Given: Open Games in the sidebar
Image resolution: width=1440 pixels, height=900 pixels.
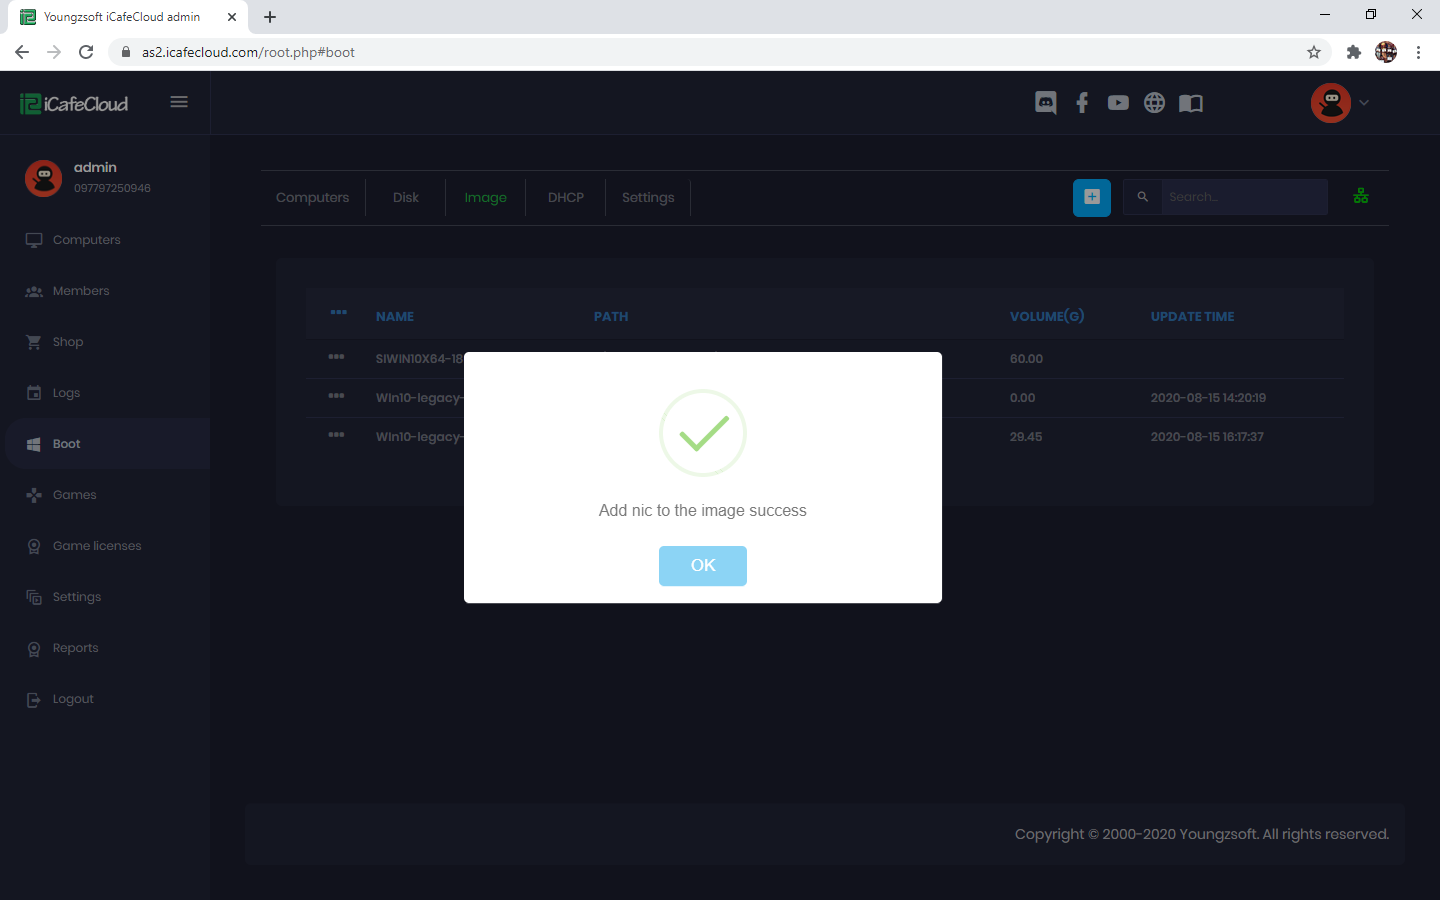Looking at the screenshot, I should pos(74,495).
